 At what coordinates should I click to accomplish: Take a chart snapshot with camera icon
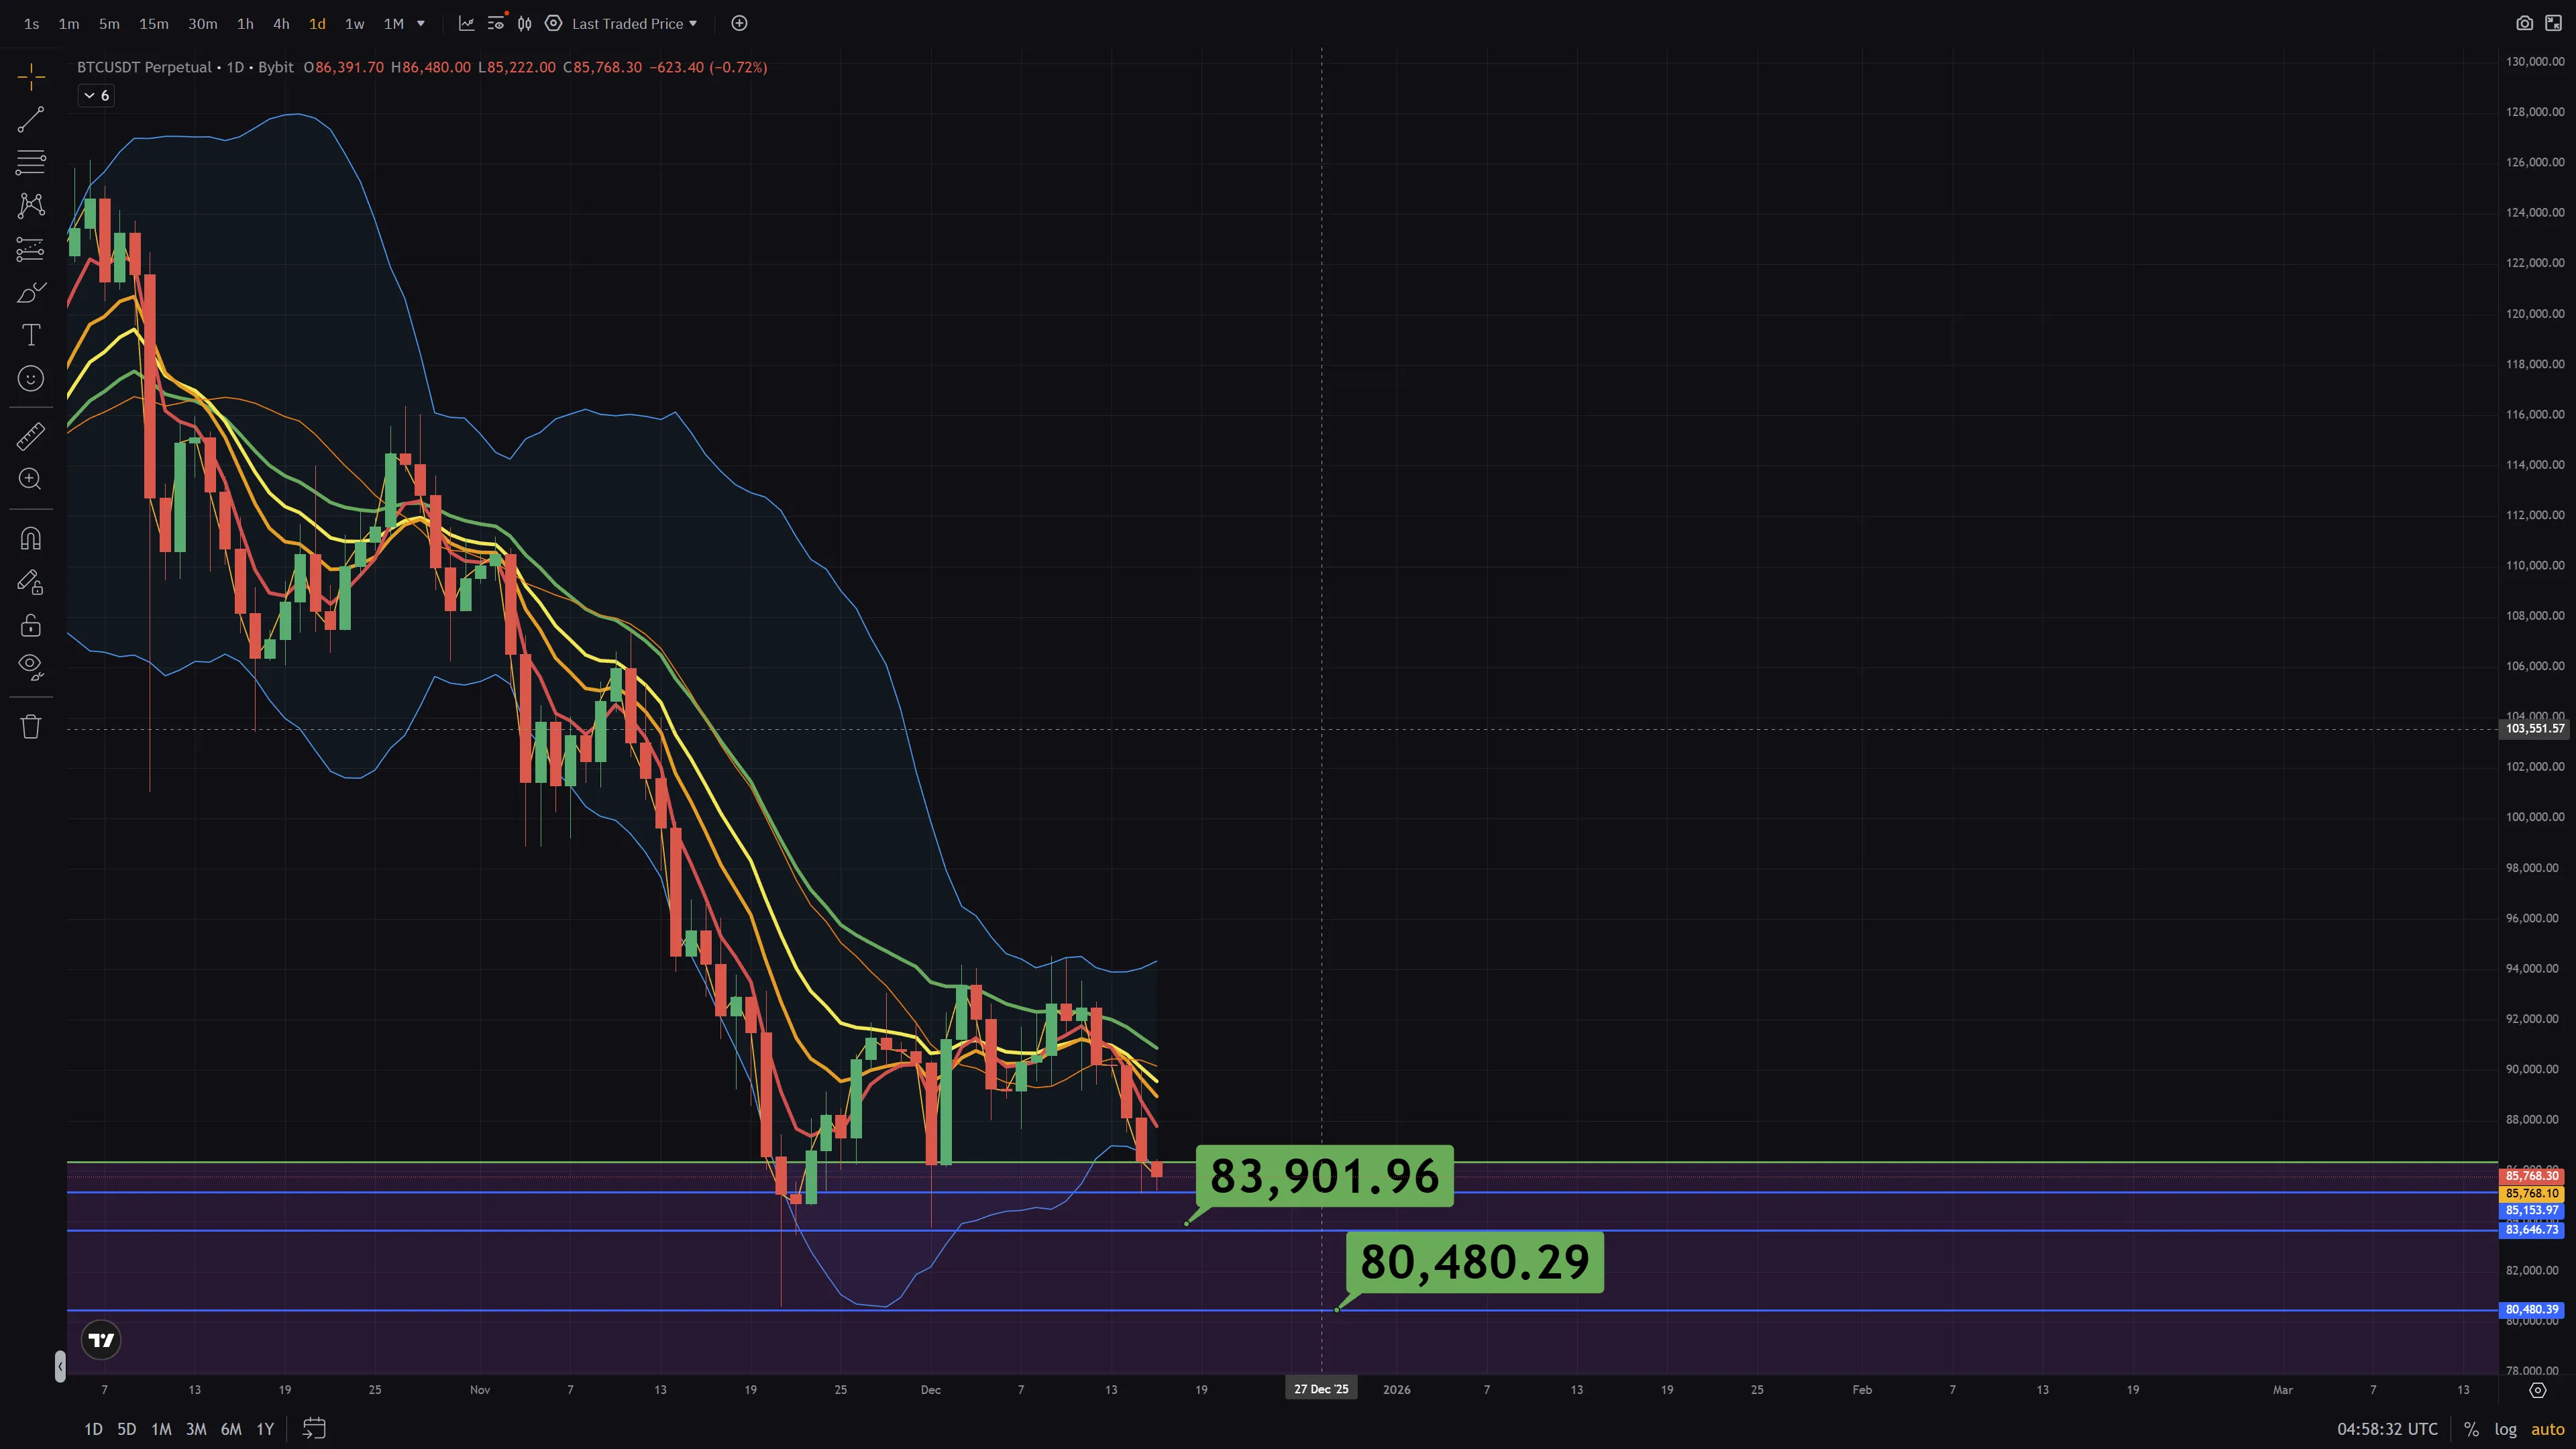pyautogui.click(x=2524, y=23)
